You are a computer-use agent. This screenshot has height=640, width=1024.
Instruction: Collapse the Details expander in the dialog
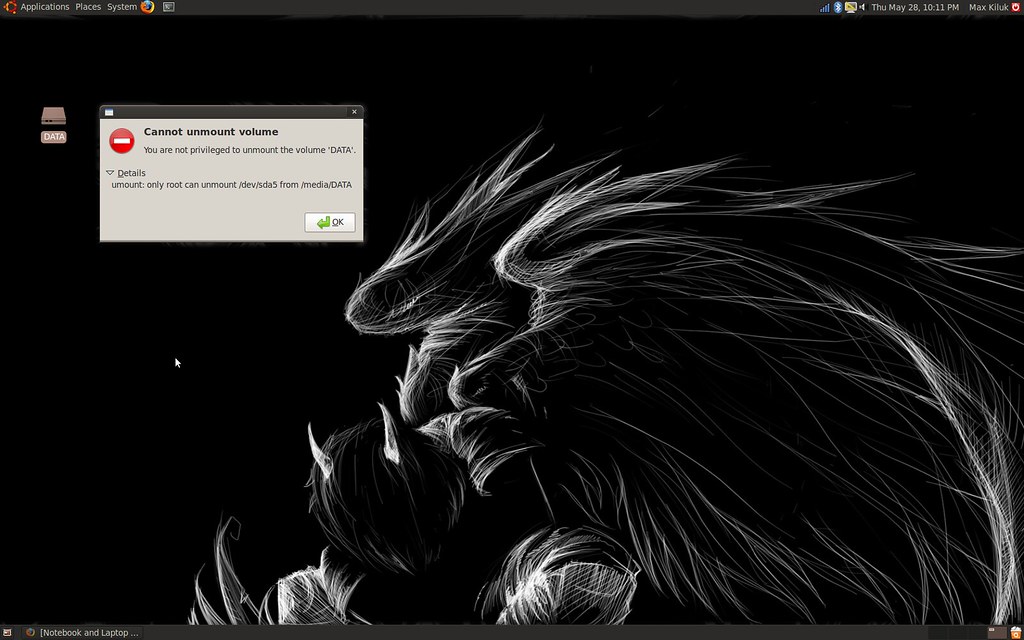click(x=125, y=173)
